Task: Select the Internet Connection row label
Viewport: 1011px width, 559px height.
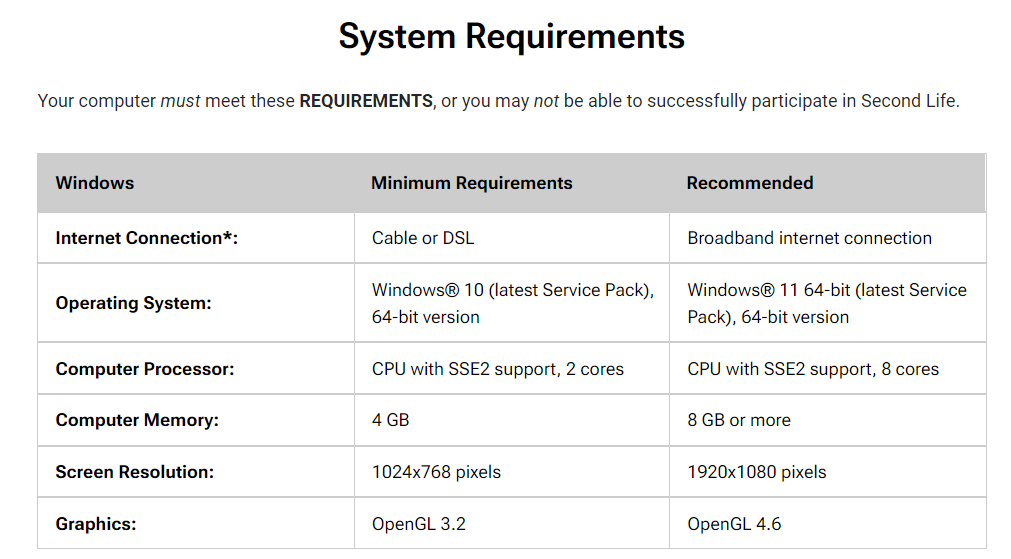Action: (x=146, y=238)
